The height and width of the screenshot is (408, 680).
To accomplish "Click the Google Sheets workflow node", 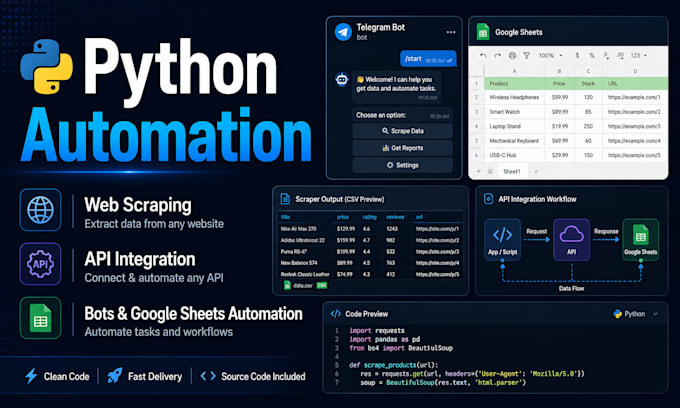I will click(x=641, y=239).
